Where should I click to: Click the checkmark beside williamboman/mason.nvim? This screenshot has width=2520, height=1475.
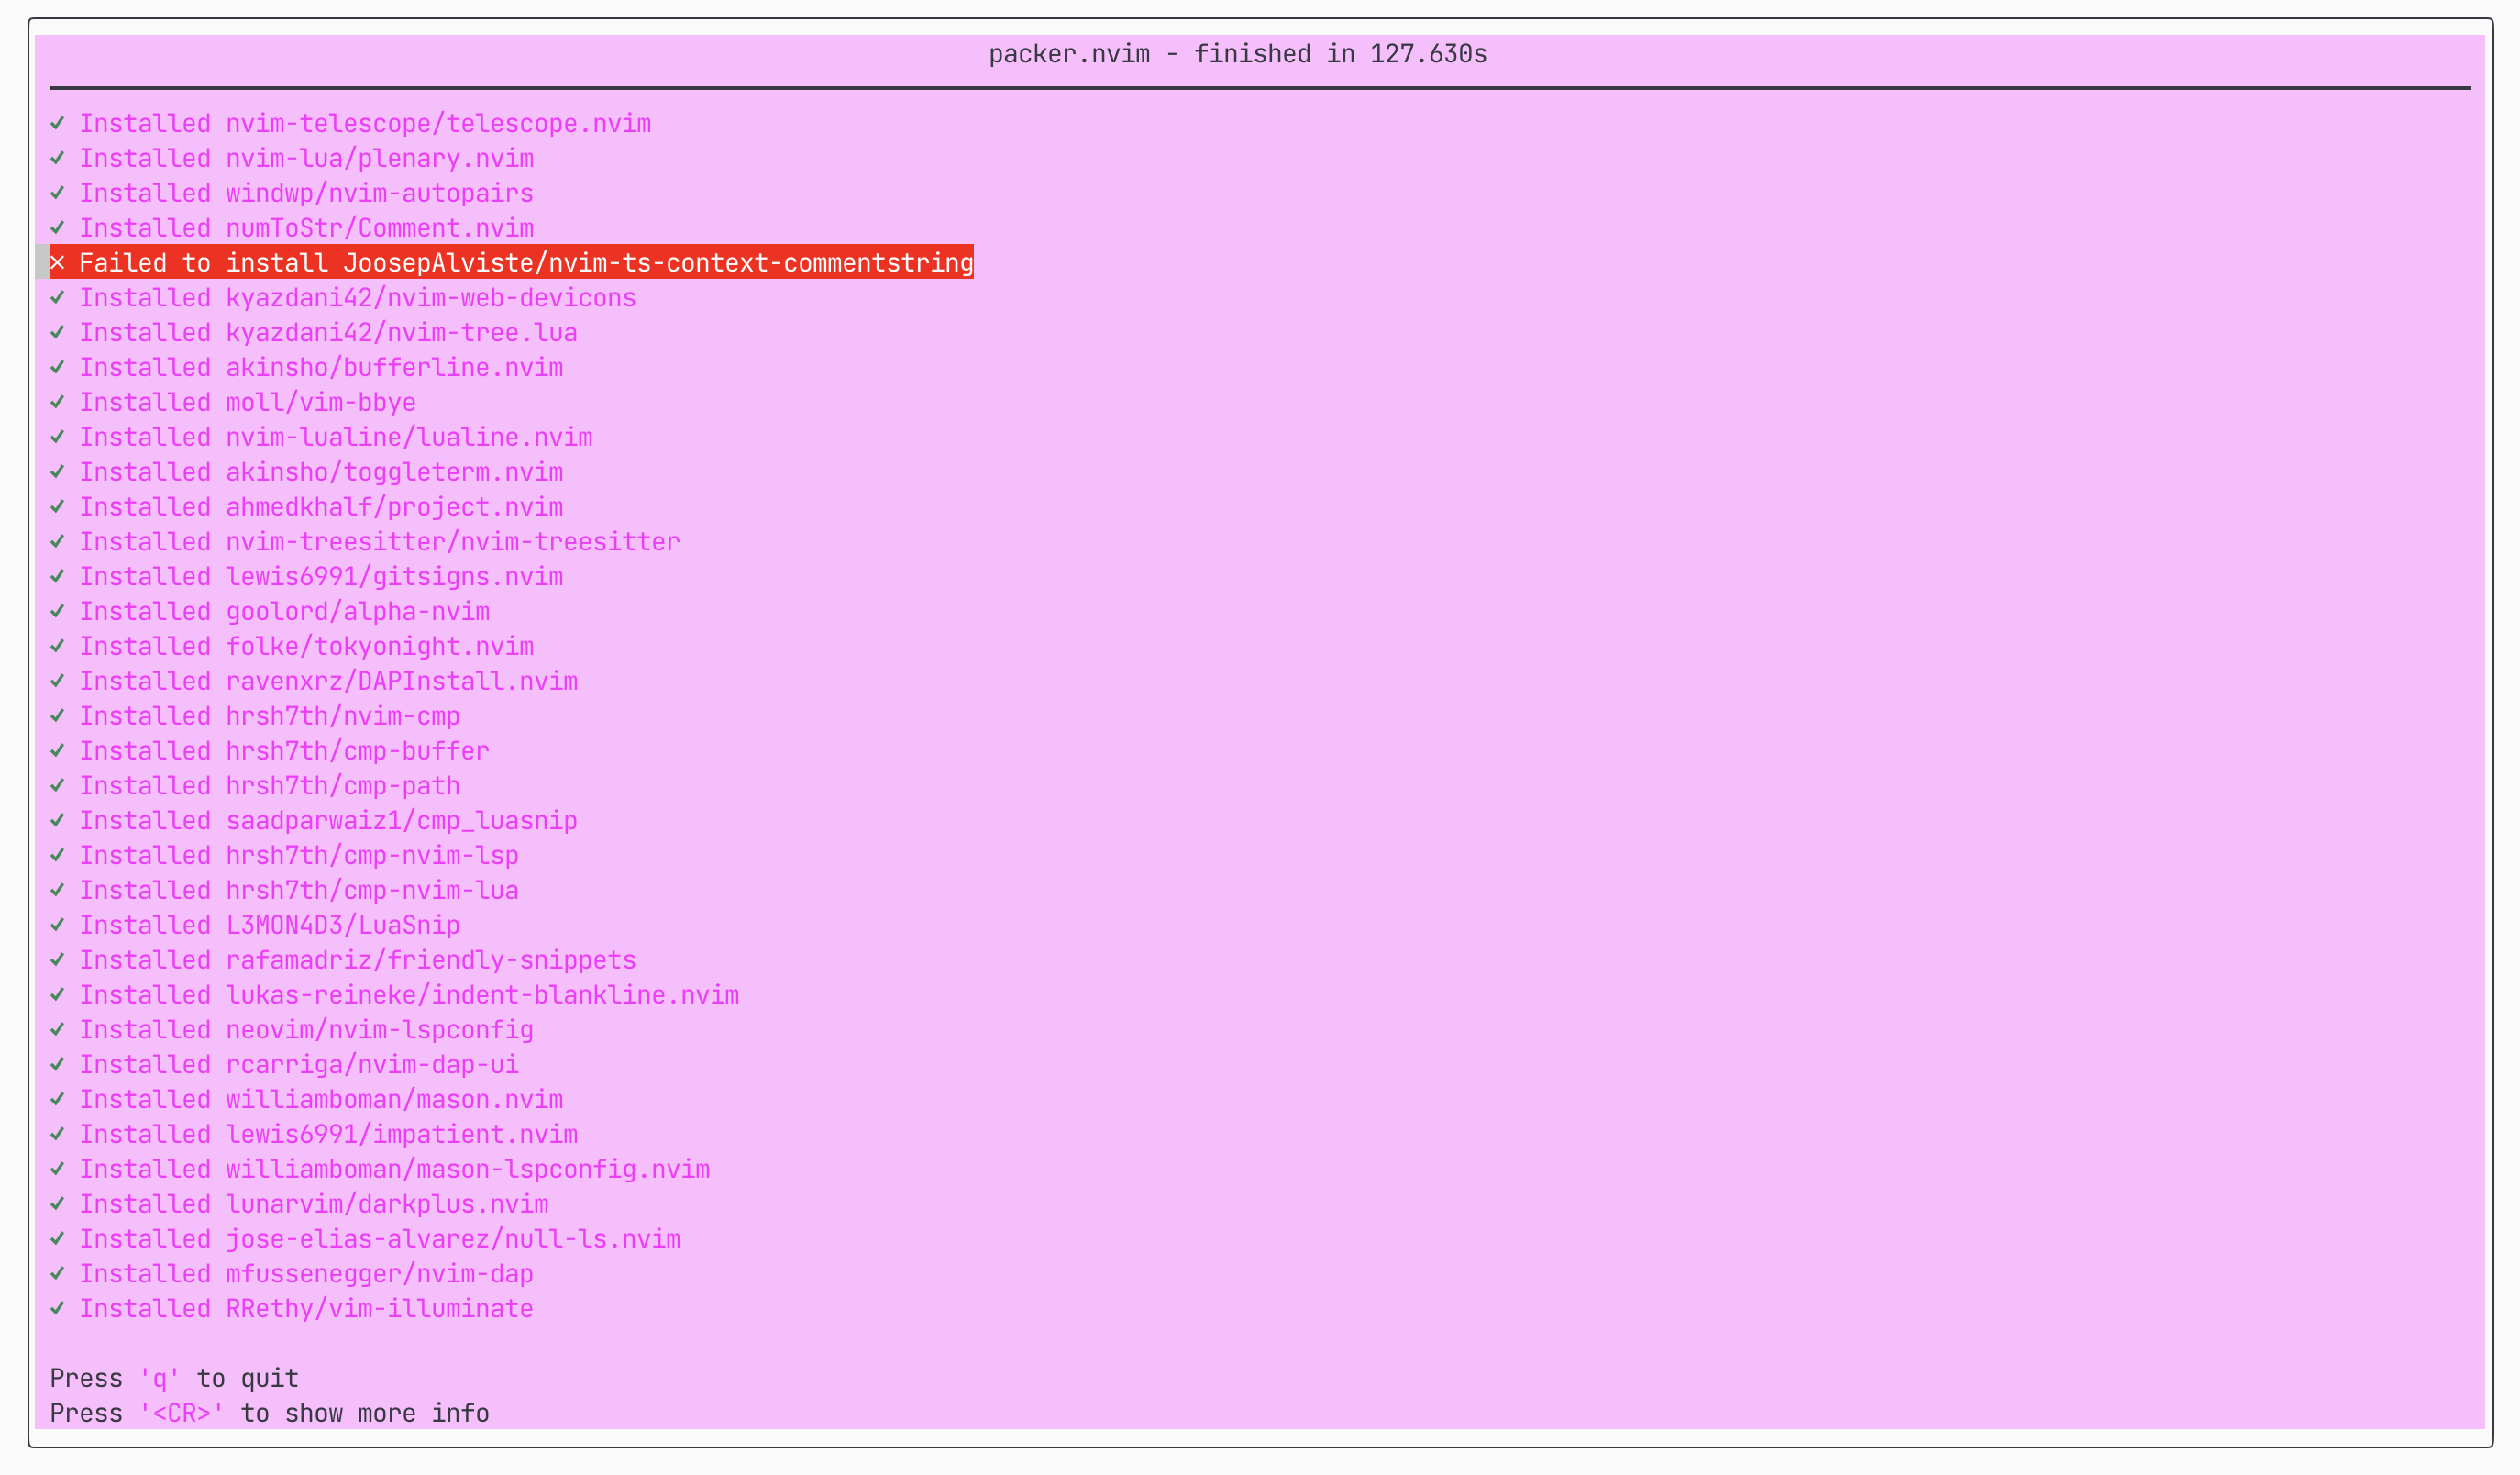click(58, 1099)
